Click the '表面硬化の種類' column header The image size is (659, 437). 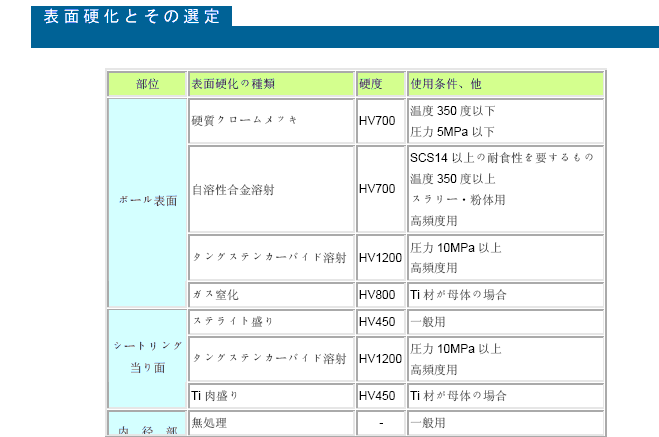click(x=272, y=84)
